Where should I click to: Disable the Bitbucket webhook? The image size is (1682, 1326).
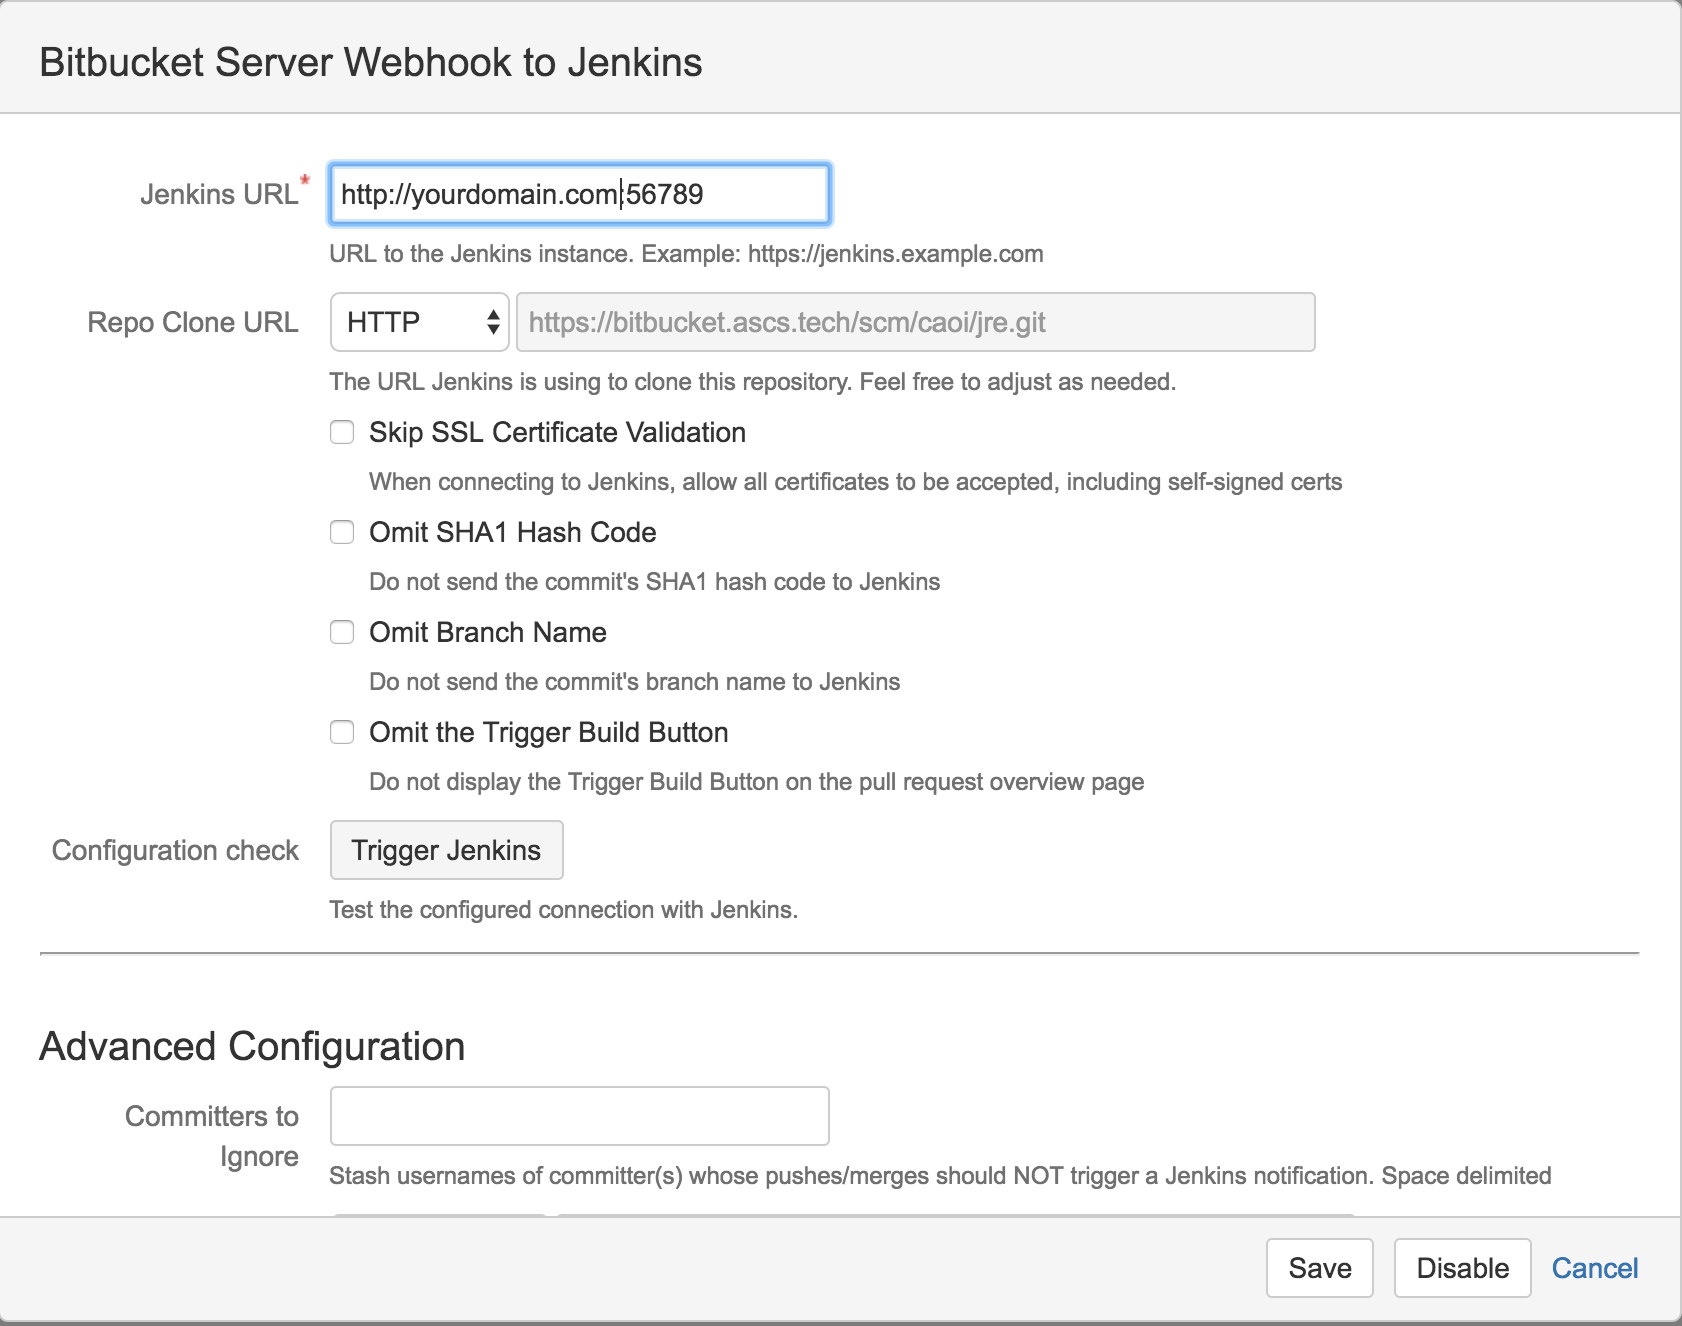1462,1268
